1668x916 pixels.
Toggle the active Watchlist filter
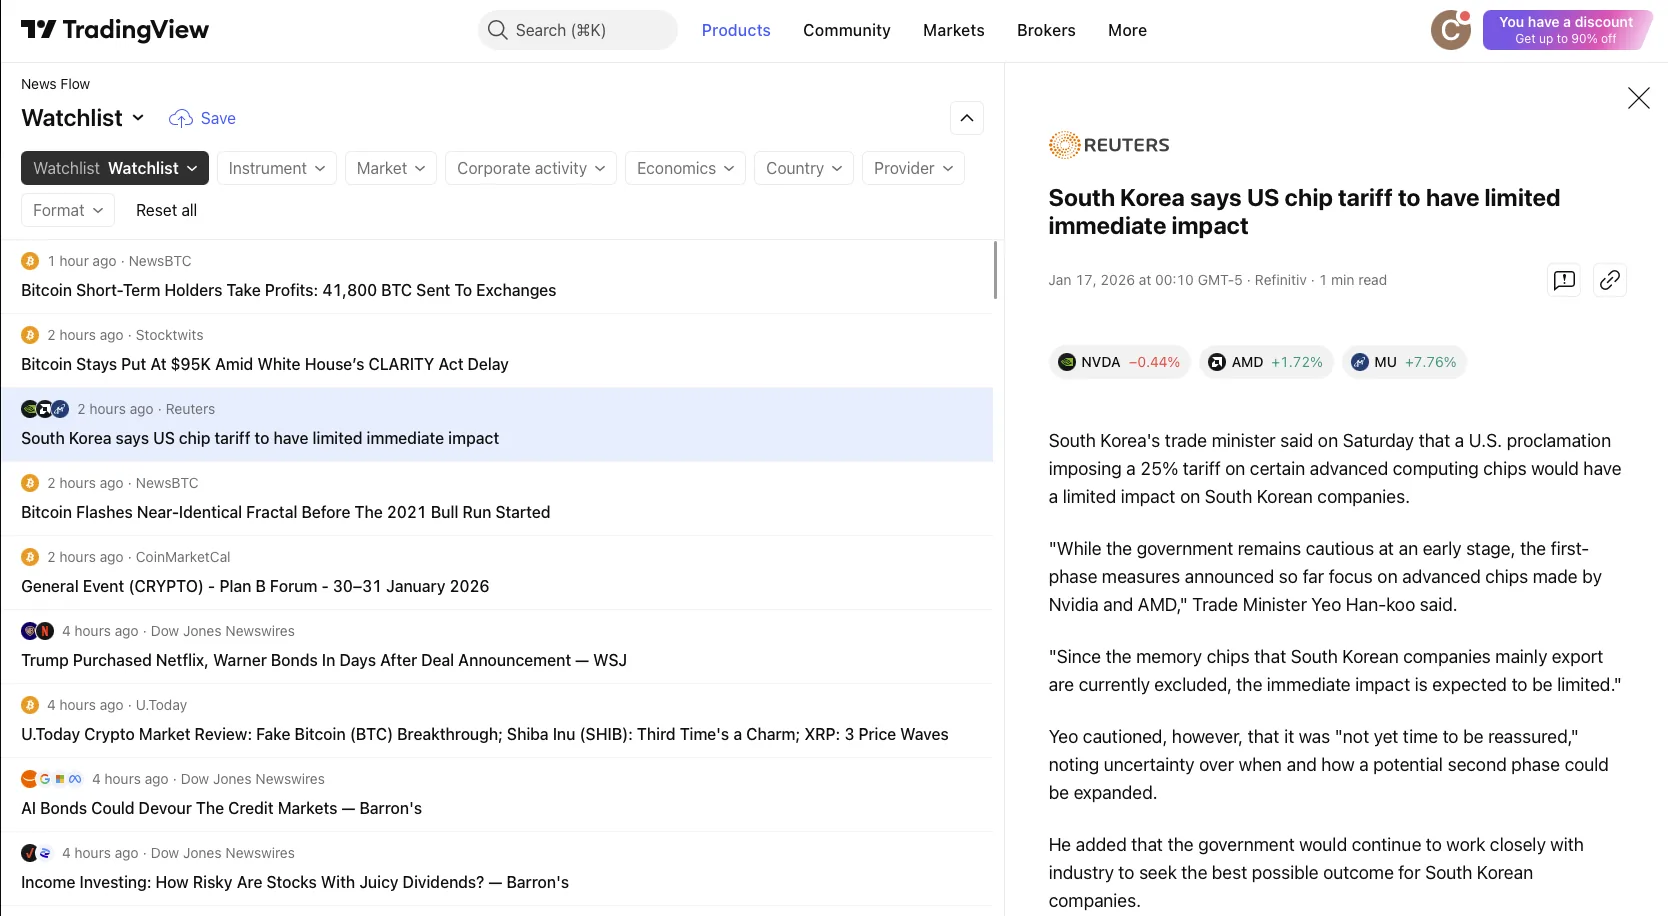coord(115,168)
